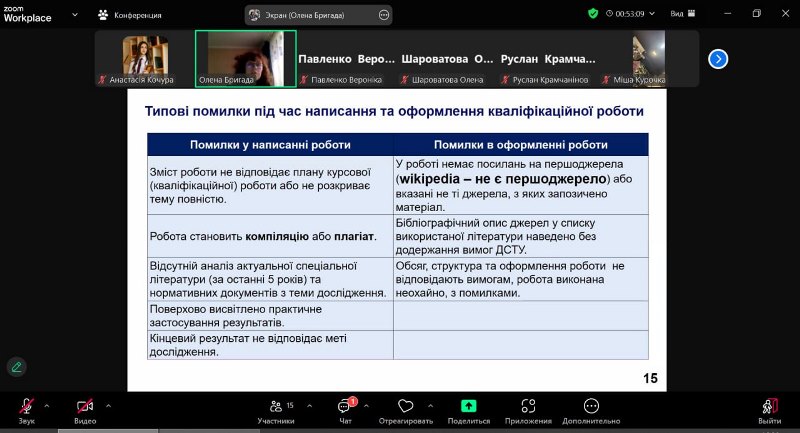Select Шароватова Олена participant tile
The height and width of the screenshot is (433, 800).
(x=447, y=59)
